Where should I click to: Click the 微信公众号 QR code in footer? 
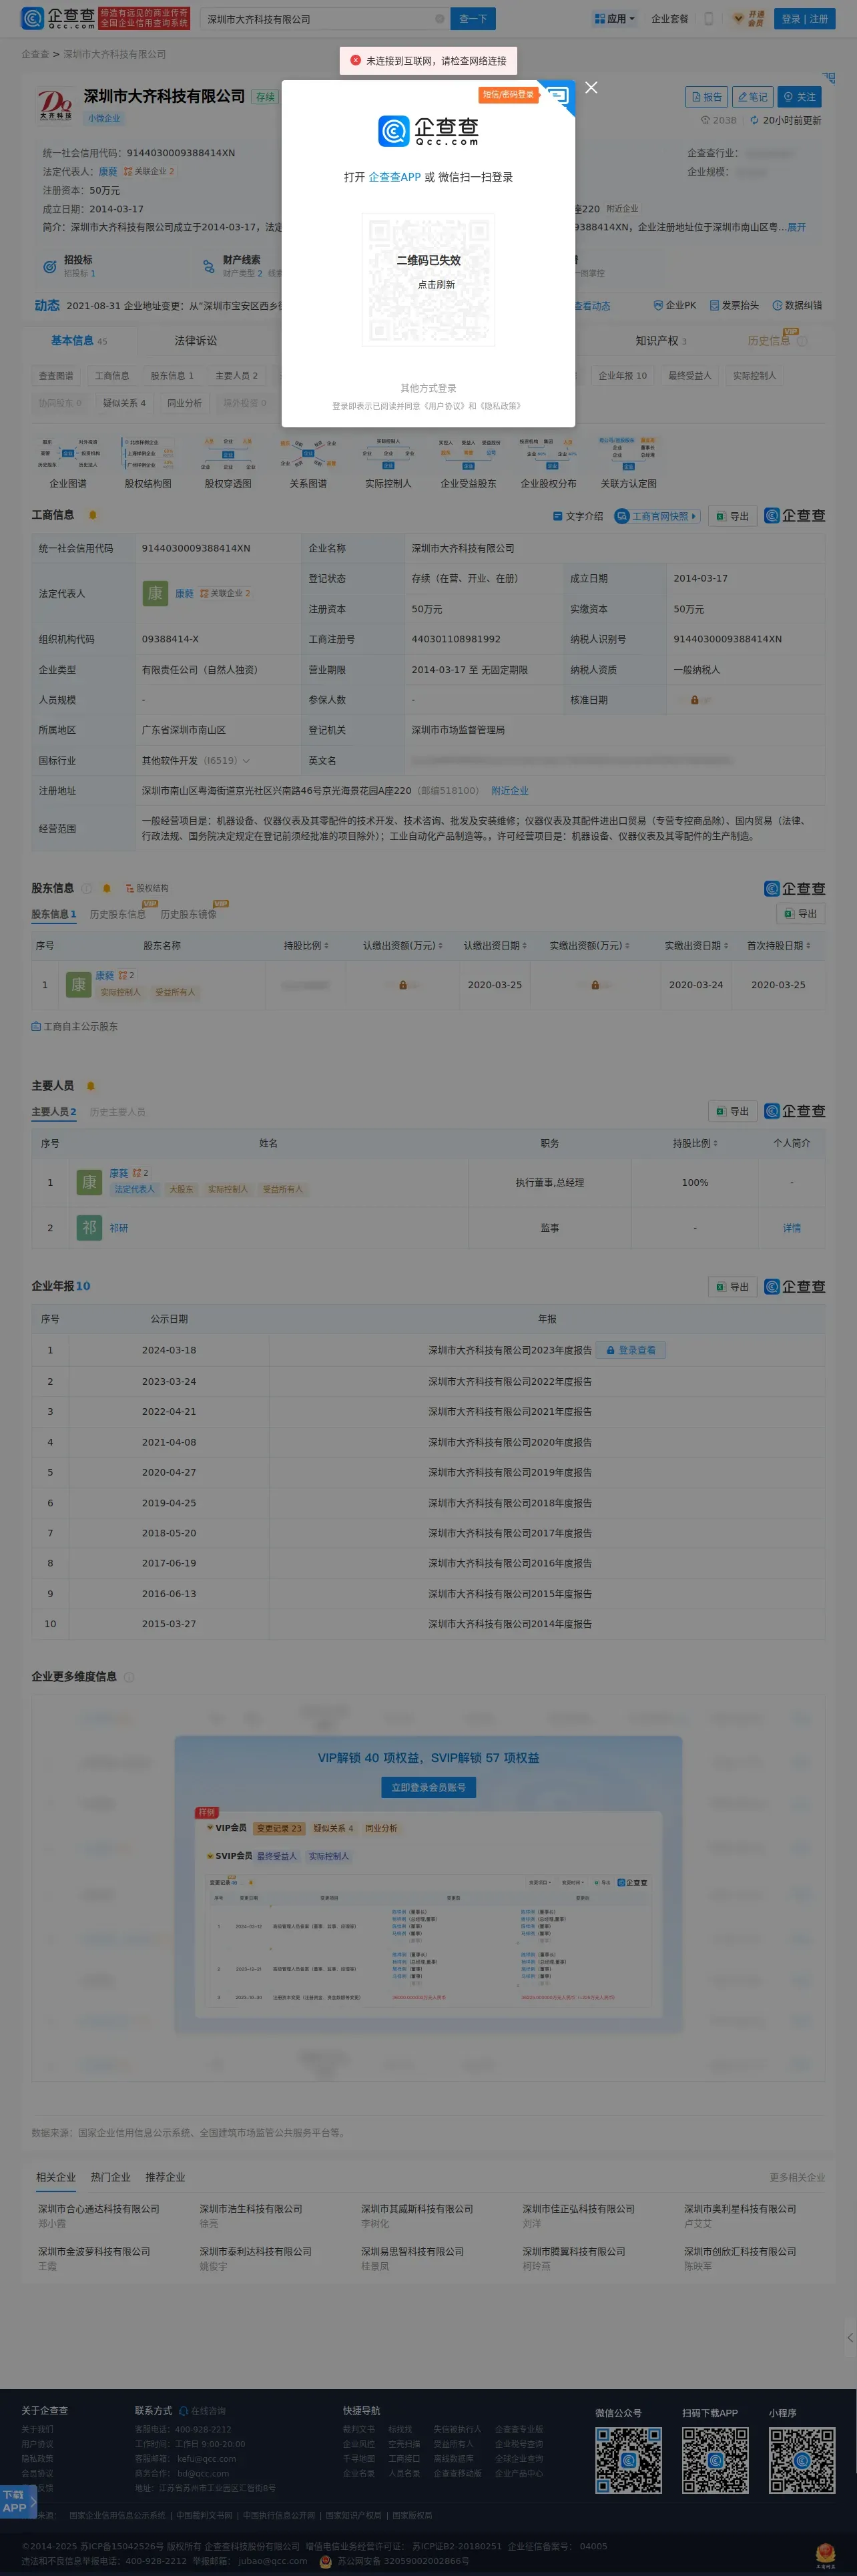pos(628,2460)
